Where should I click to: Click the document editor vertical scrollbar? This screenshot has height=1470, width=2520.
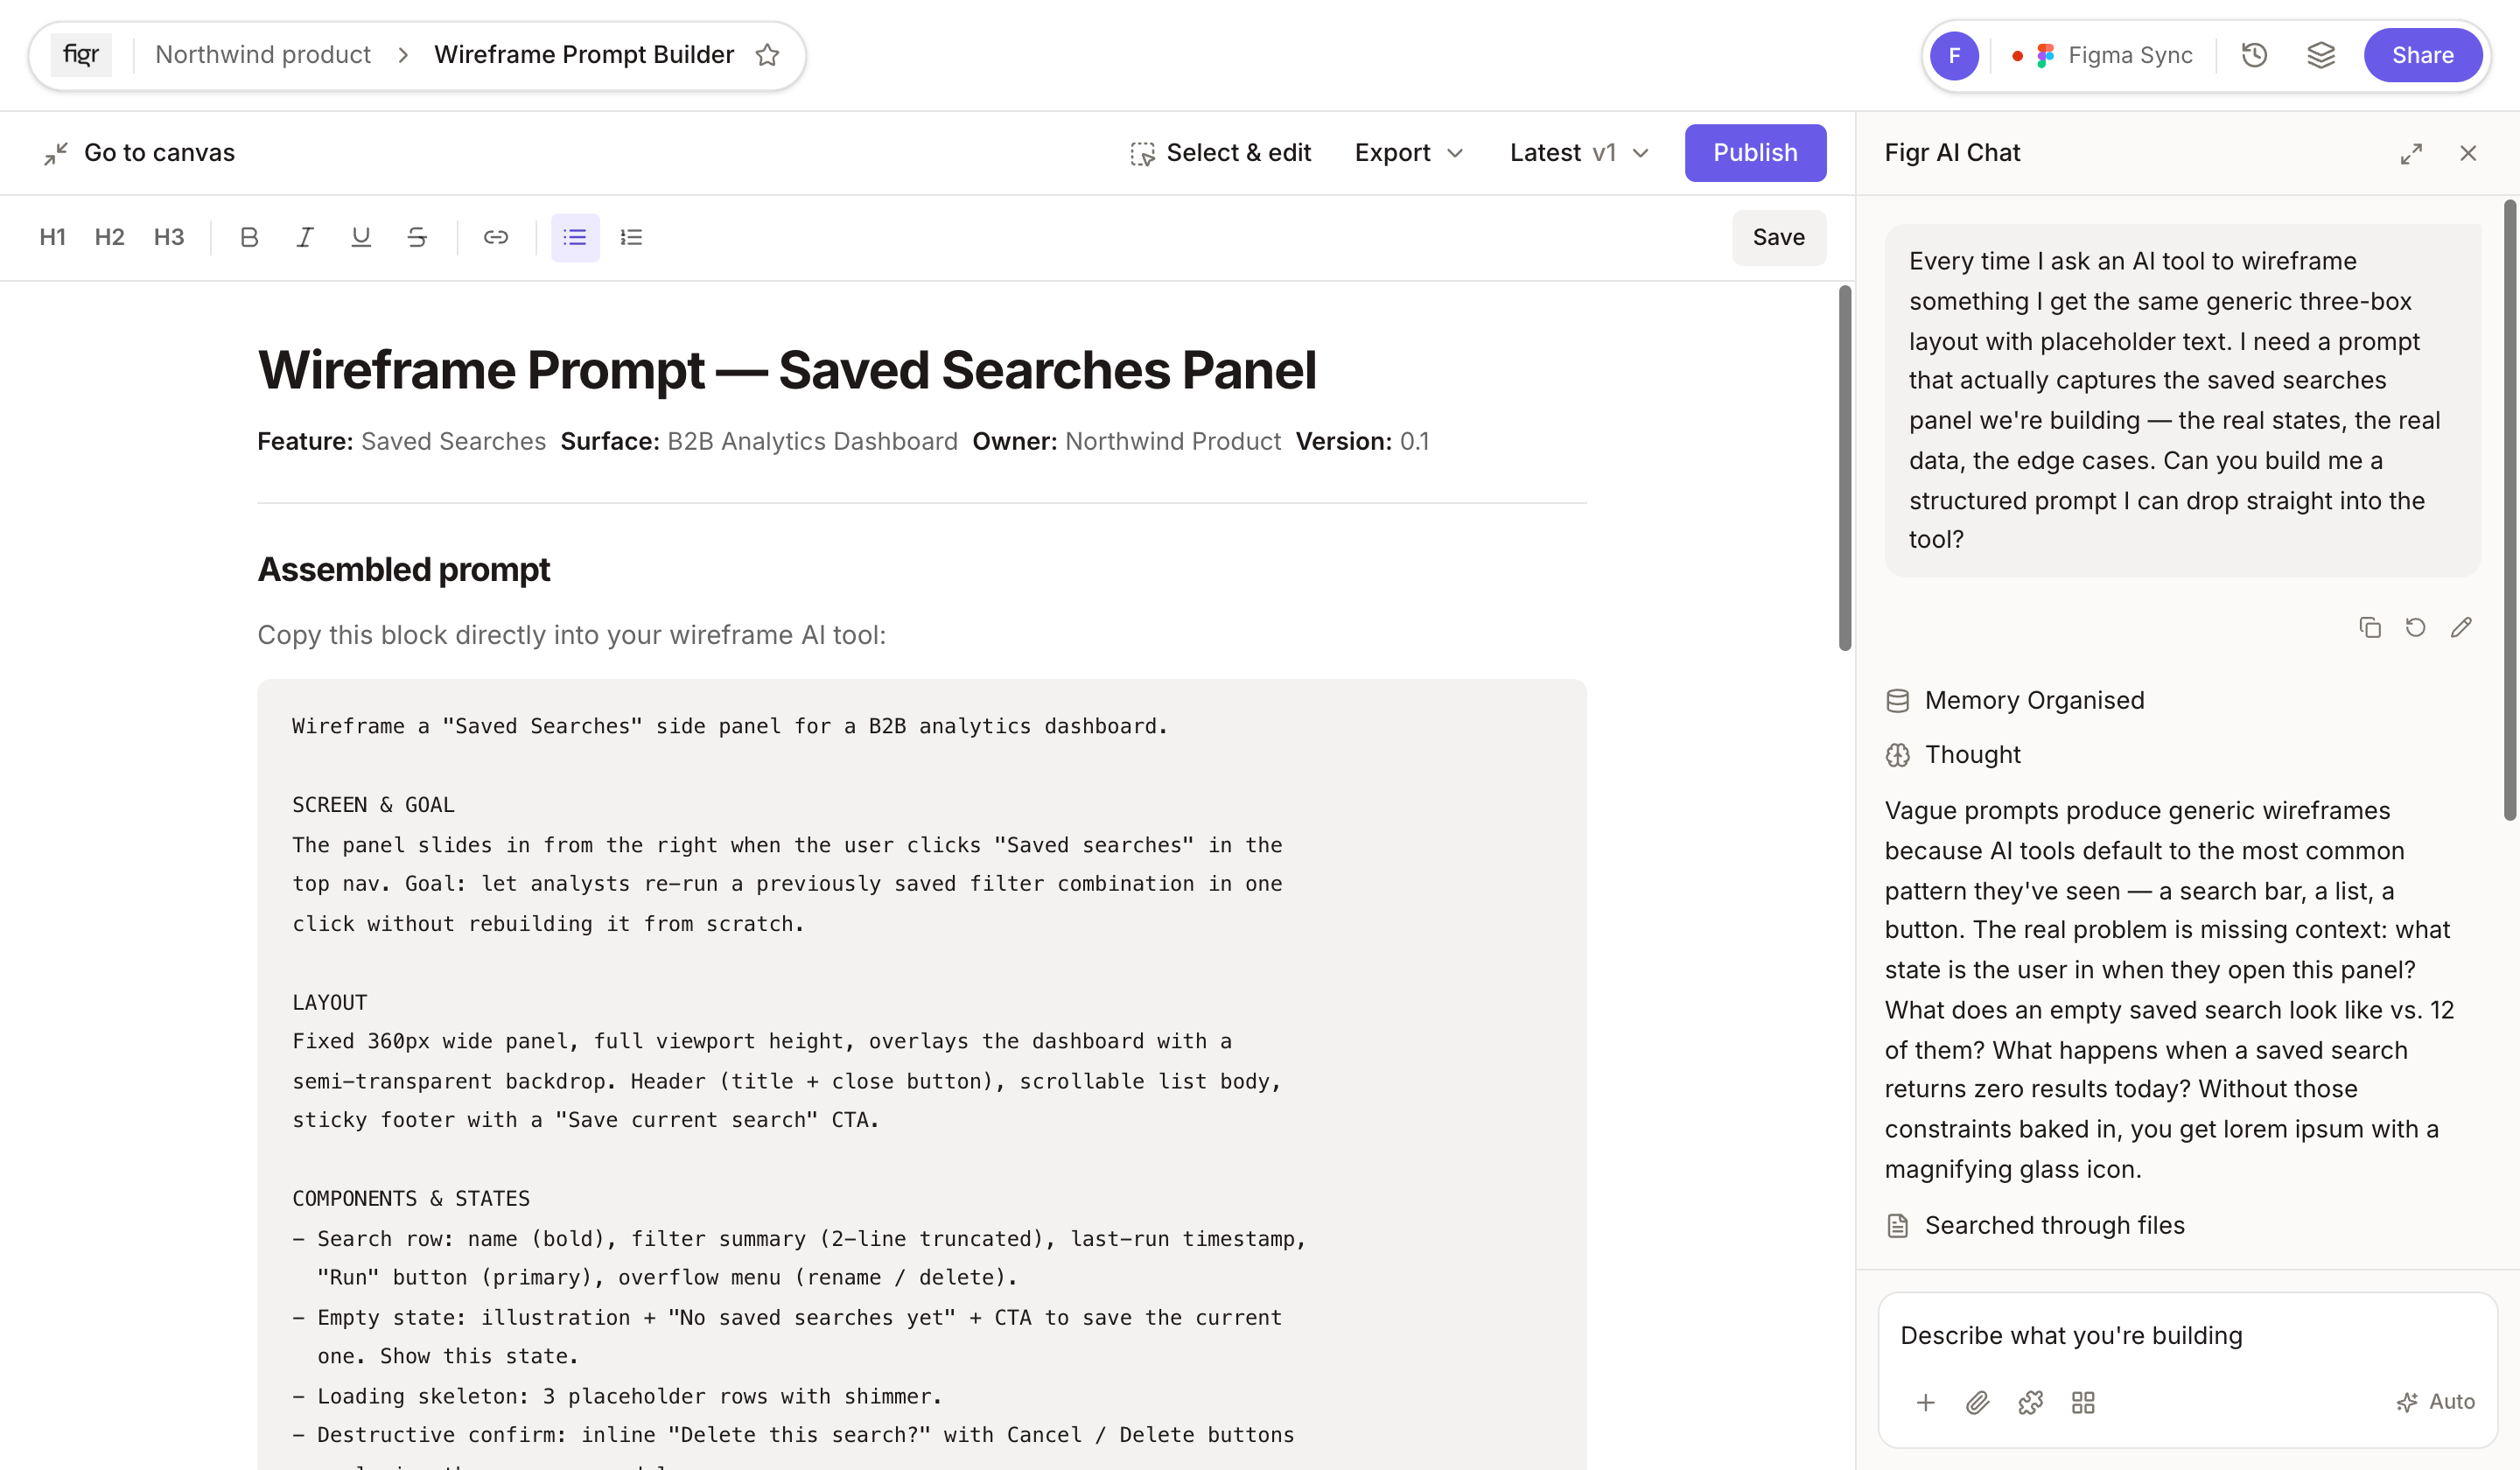pyautogui.click(x=1844, y=468)
